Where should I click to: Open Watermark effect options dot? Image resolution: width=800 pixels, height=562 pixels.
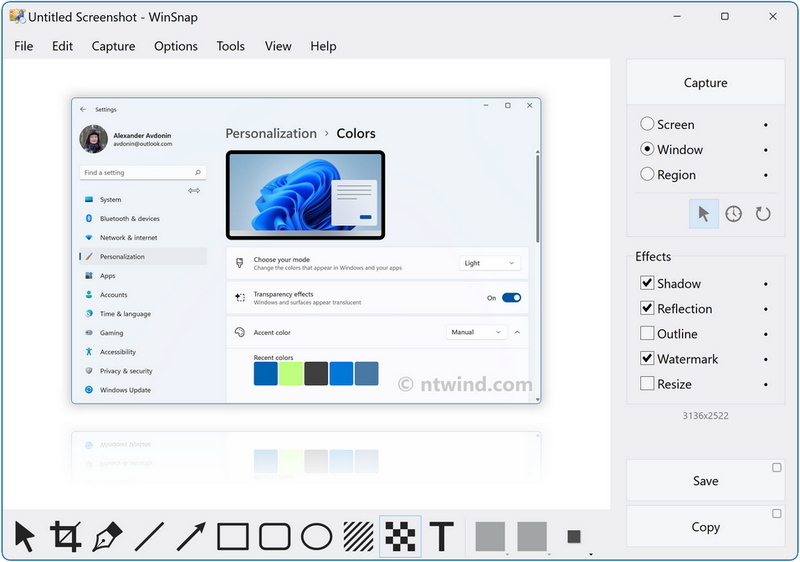766,360
